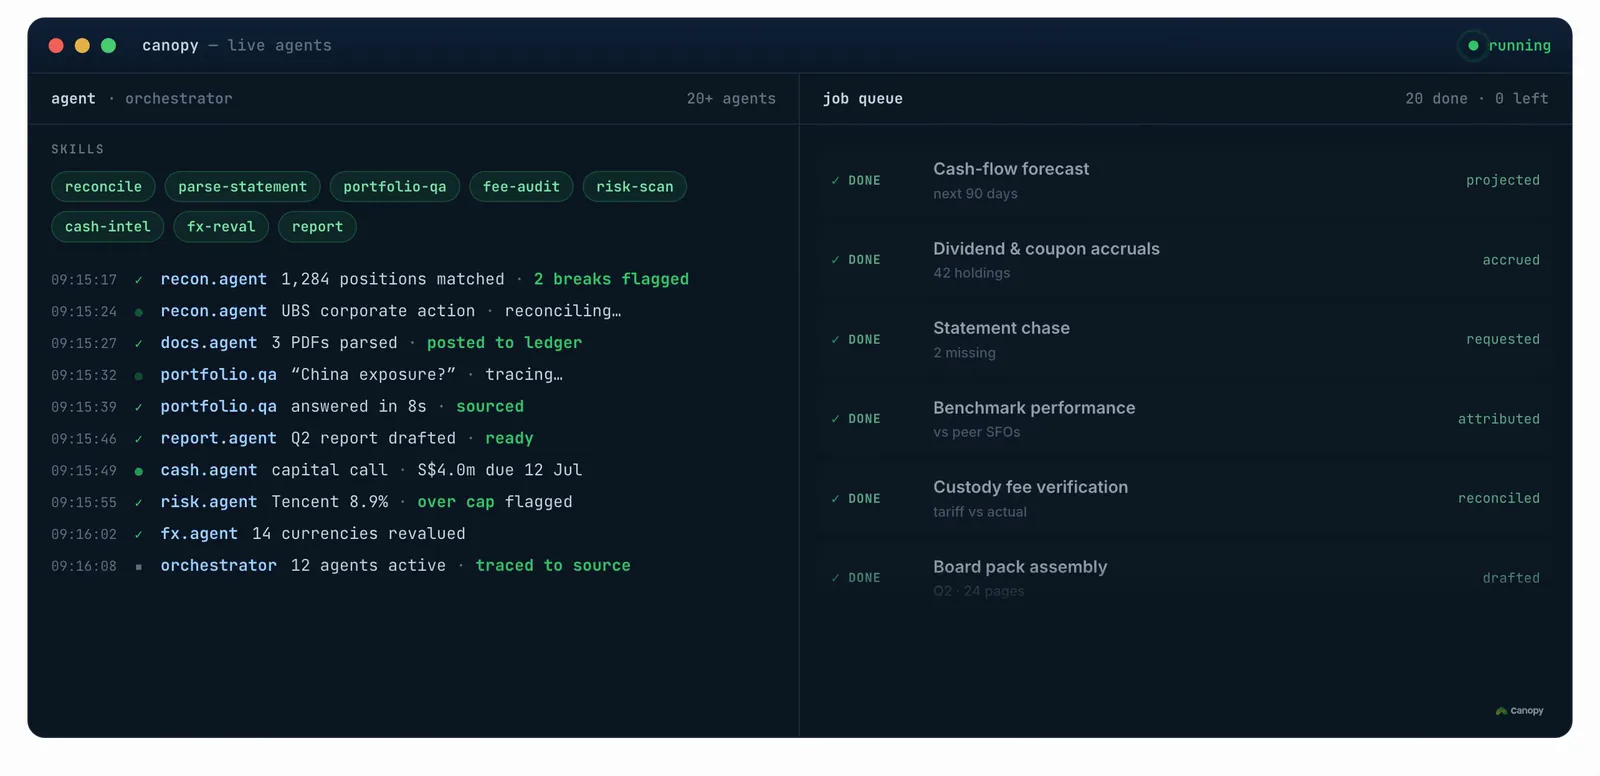Select the cash-intel skill chip

click(x=107, y=227)
